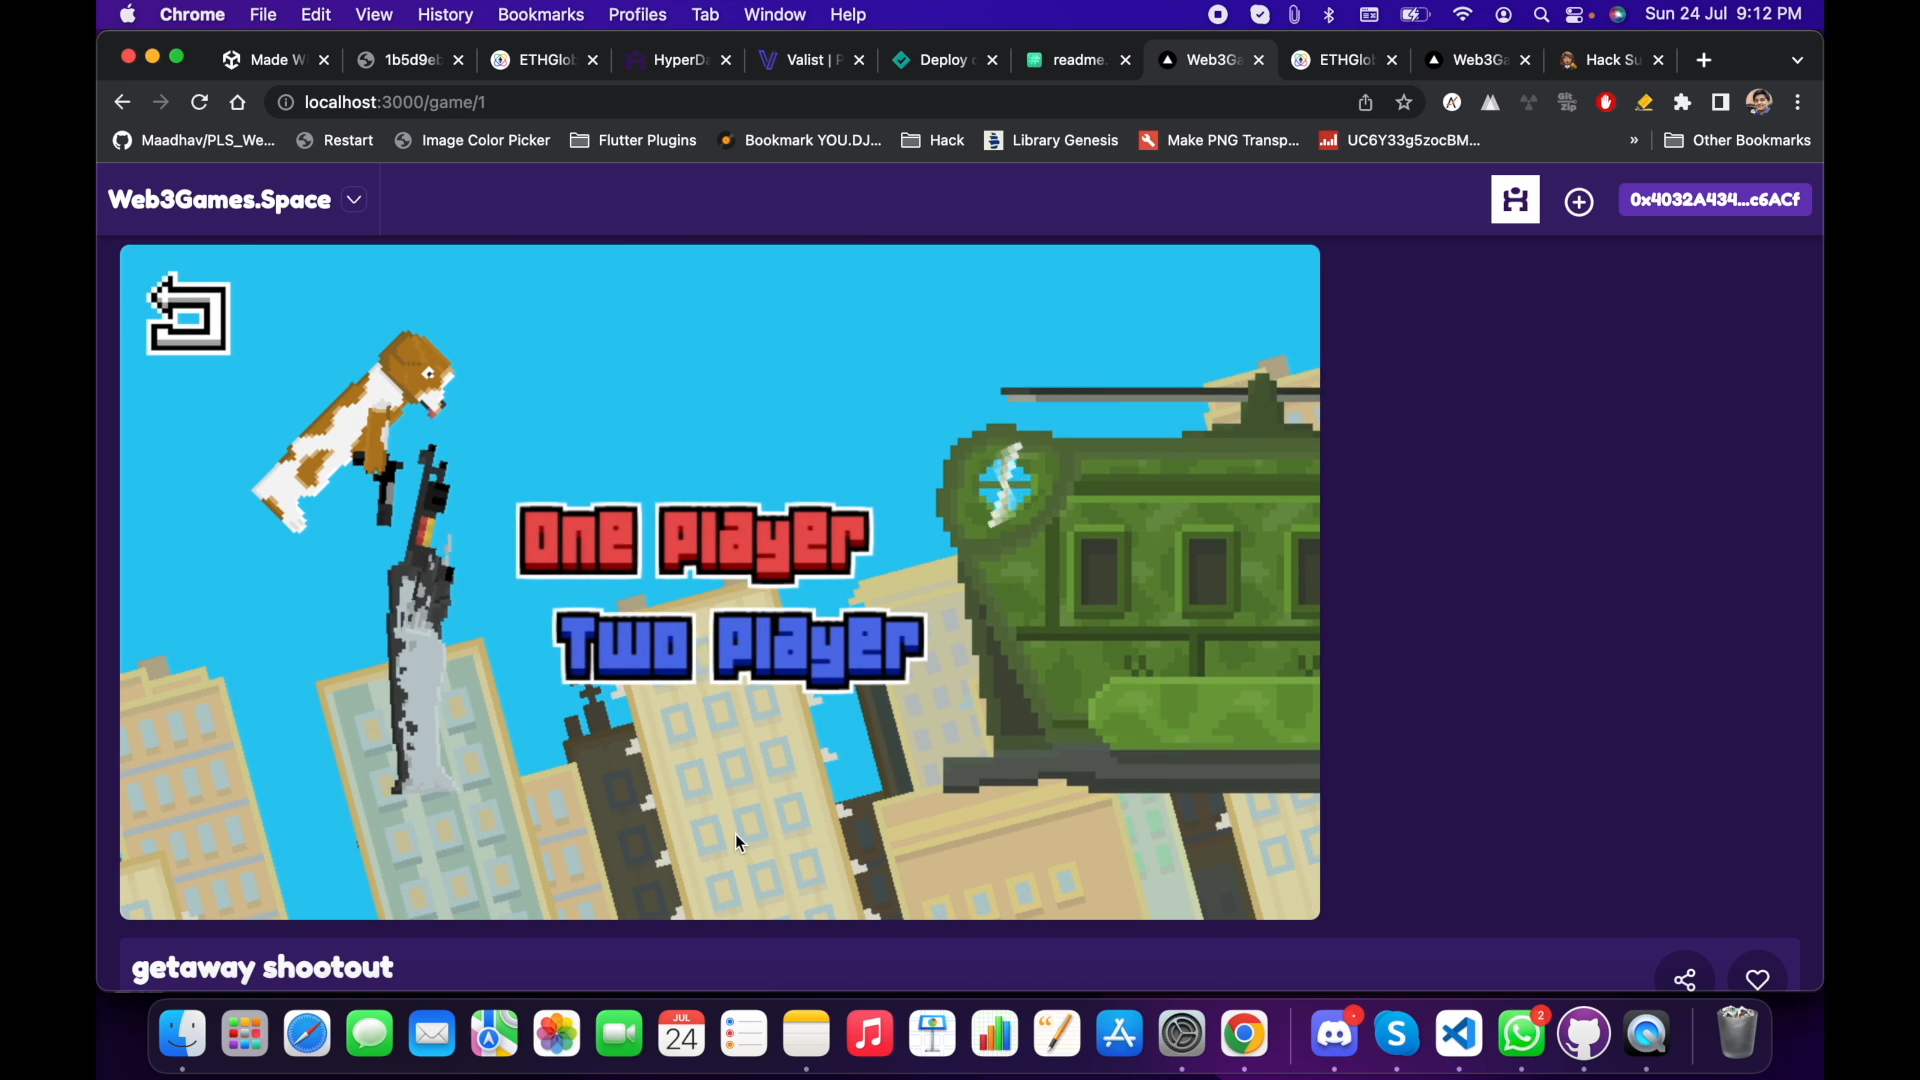Share the getaway shootout game
1920x1080 pixels.
click(1685, 979)
